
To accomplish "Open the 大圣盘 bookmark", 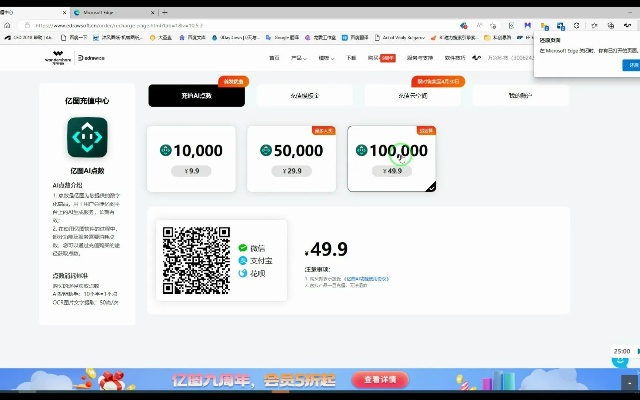I will coord(161,38).
